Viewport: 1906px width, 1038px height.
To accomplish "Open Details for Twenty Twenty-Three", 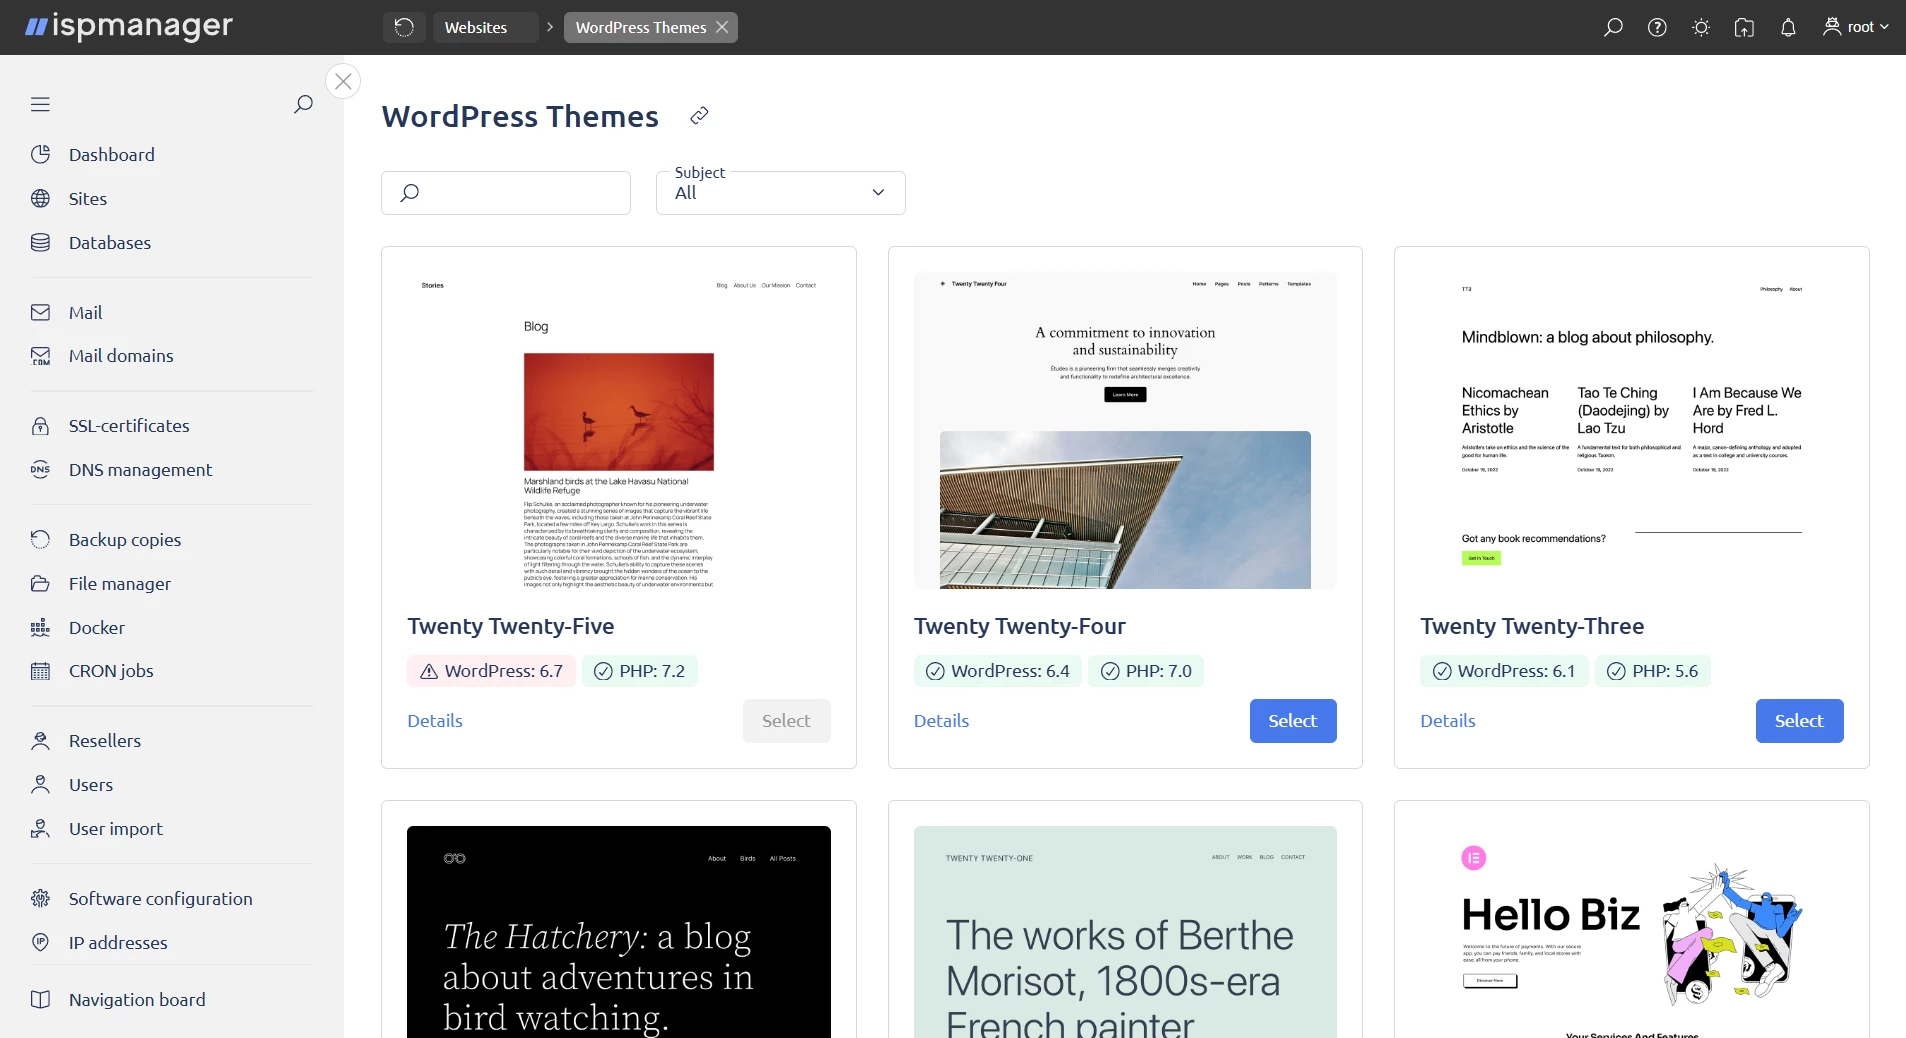I will (x=1448, y=721).
